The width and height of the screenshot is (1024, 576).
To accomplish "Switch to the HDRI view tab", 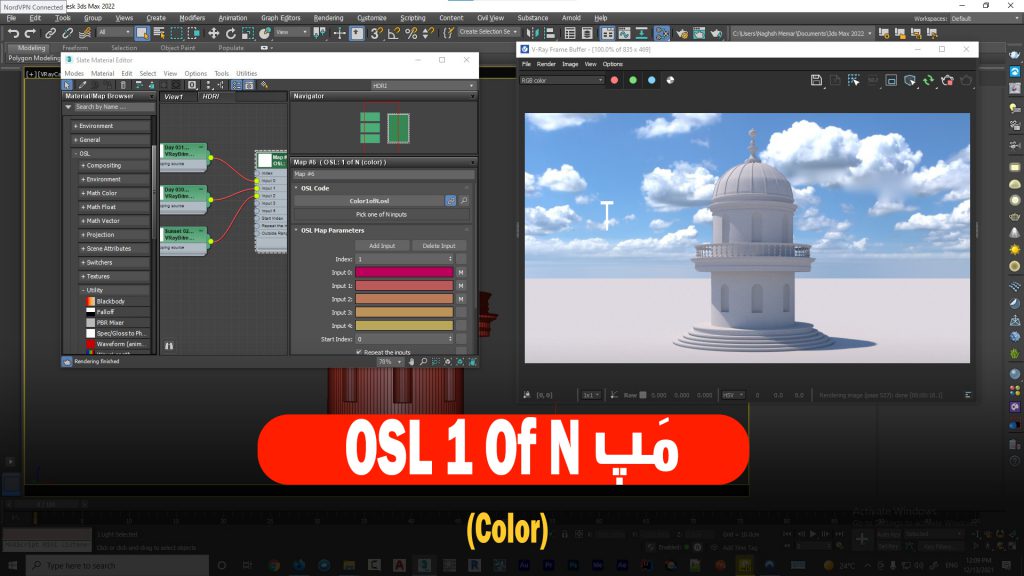I will tap(210, 97).
